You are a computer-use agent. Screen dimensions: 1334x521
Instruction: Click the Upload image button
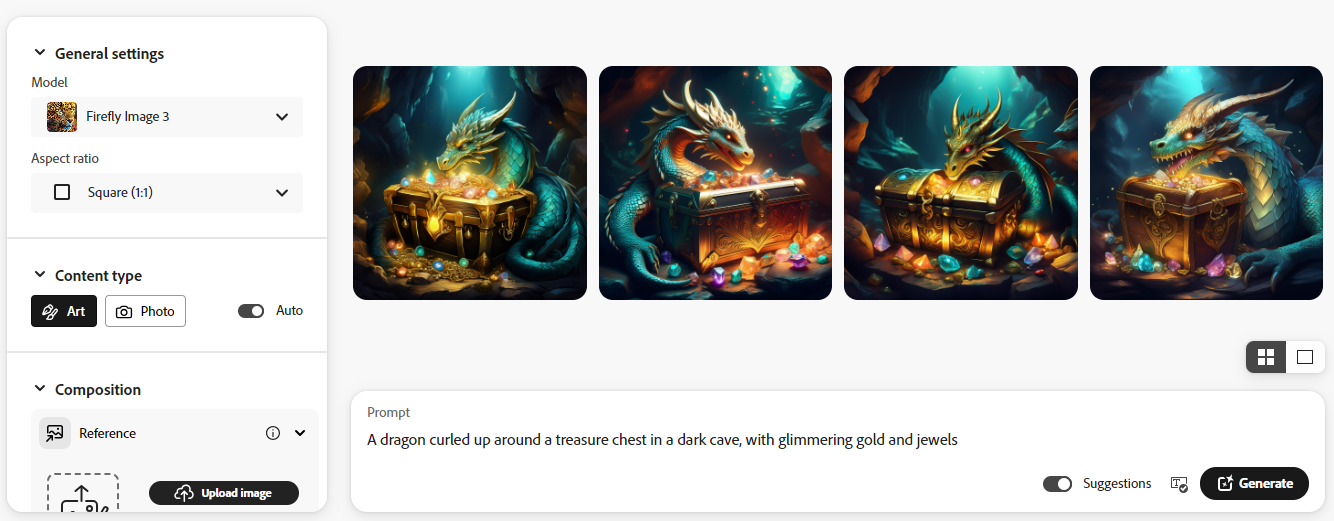tap(224, 493)
